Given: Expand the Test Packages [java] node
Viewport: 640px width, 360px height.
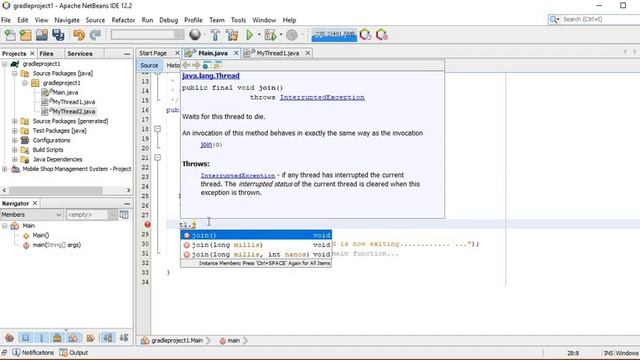Looking at the screenshot, I should 14,131.
